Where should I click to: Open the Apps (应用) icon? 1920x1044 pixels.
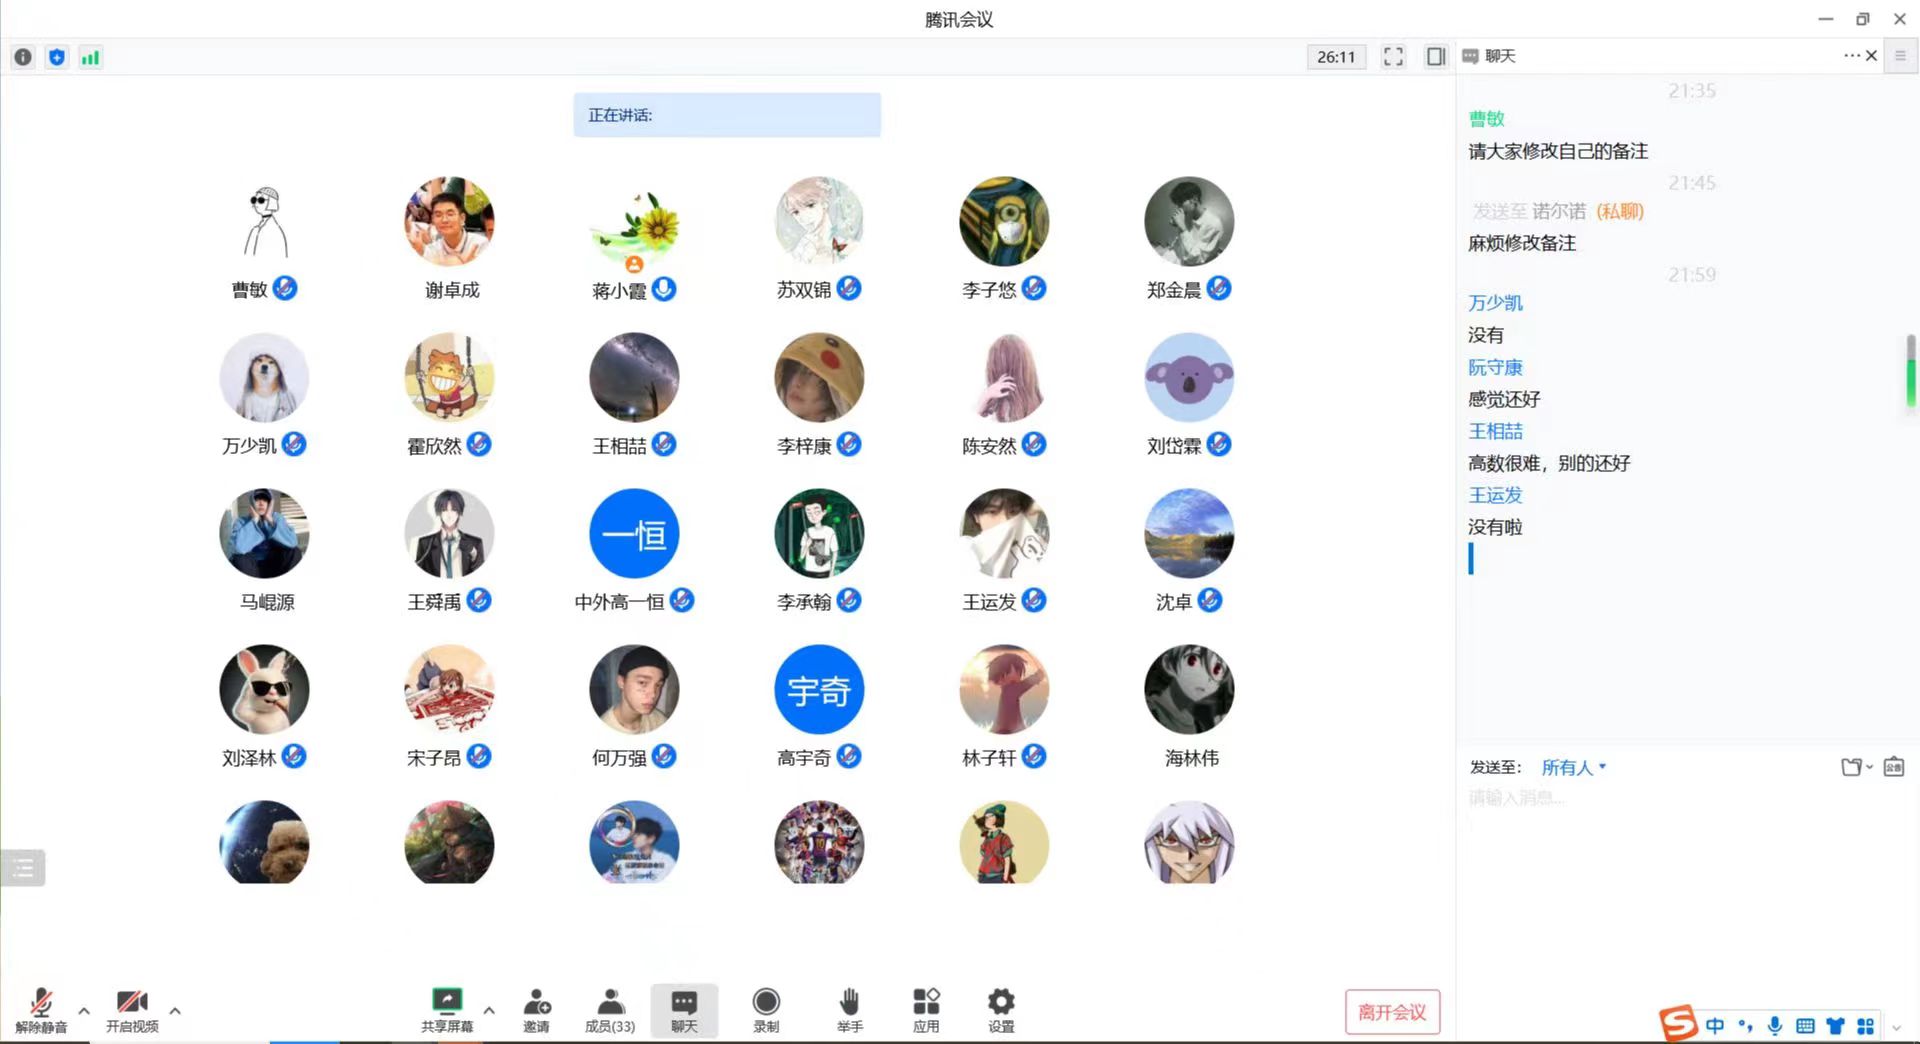click(x=926, y=1008)
